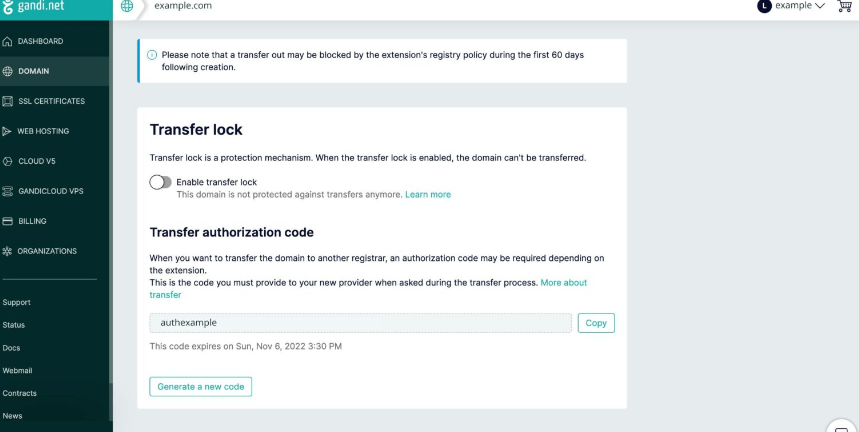Image resolution: width=859 pixels, height=432 pixels.
Task: Click the SSL Certificates sidebar icon
Action: point(8,101)
